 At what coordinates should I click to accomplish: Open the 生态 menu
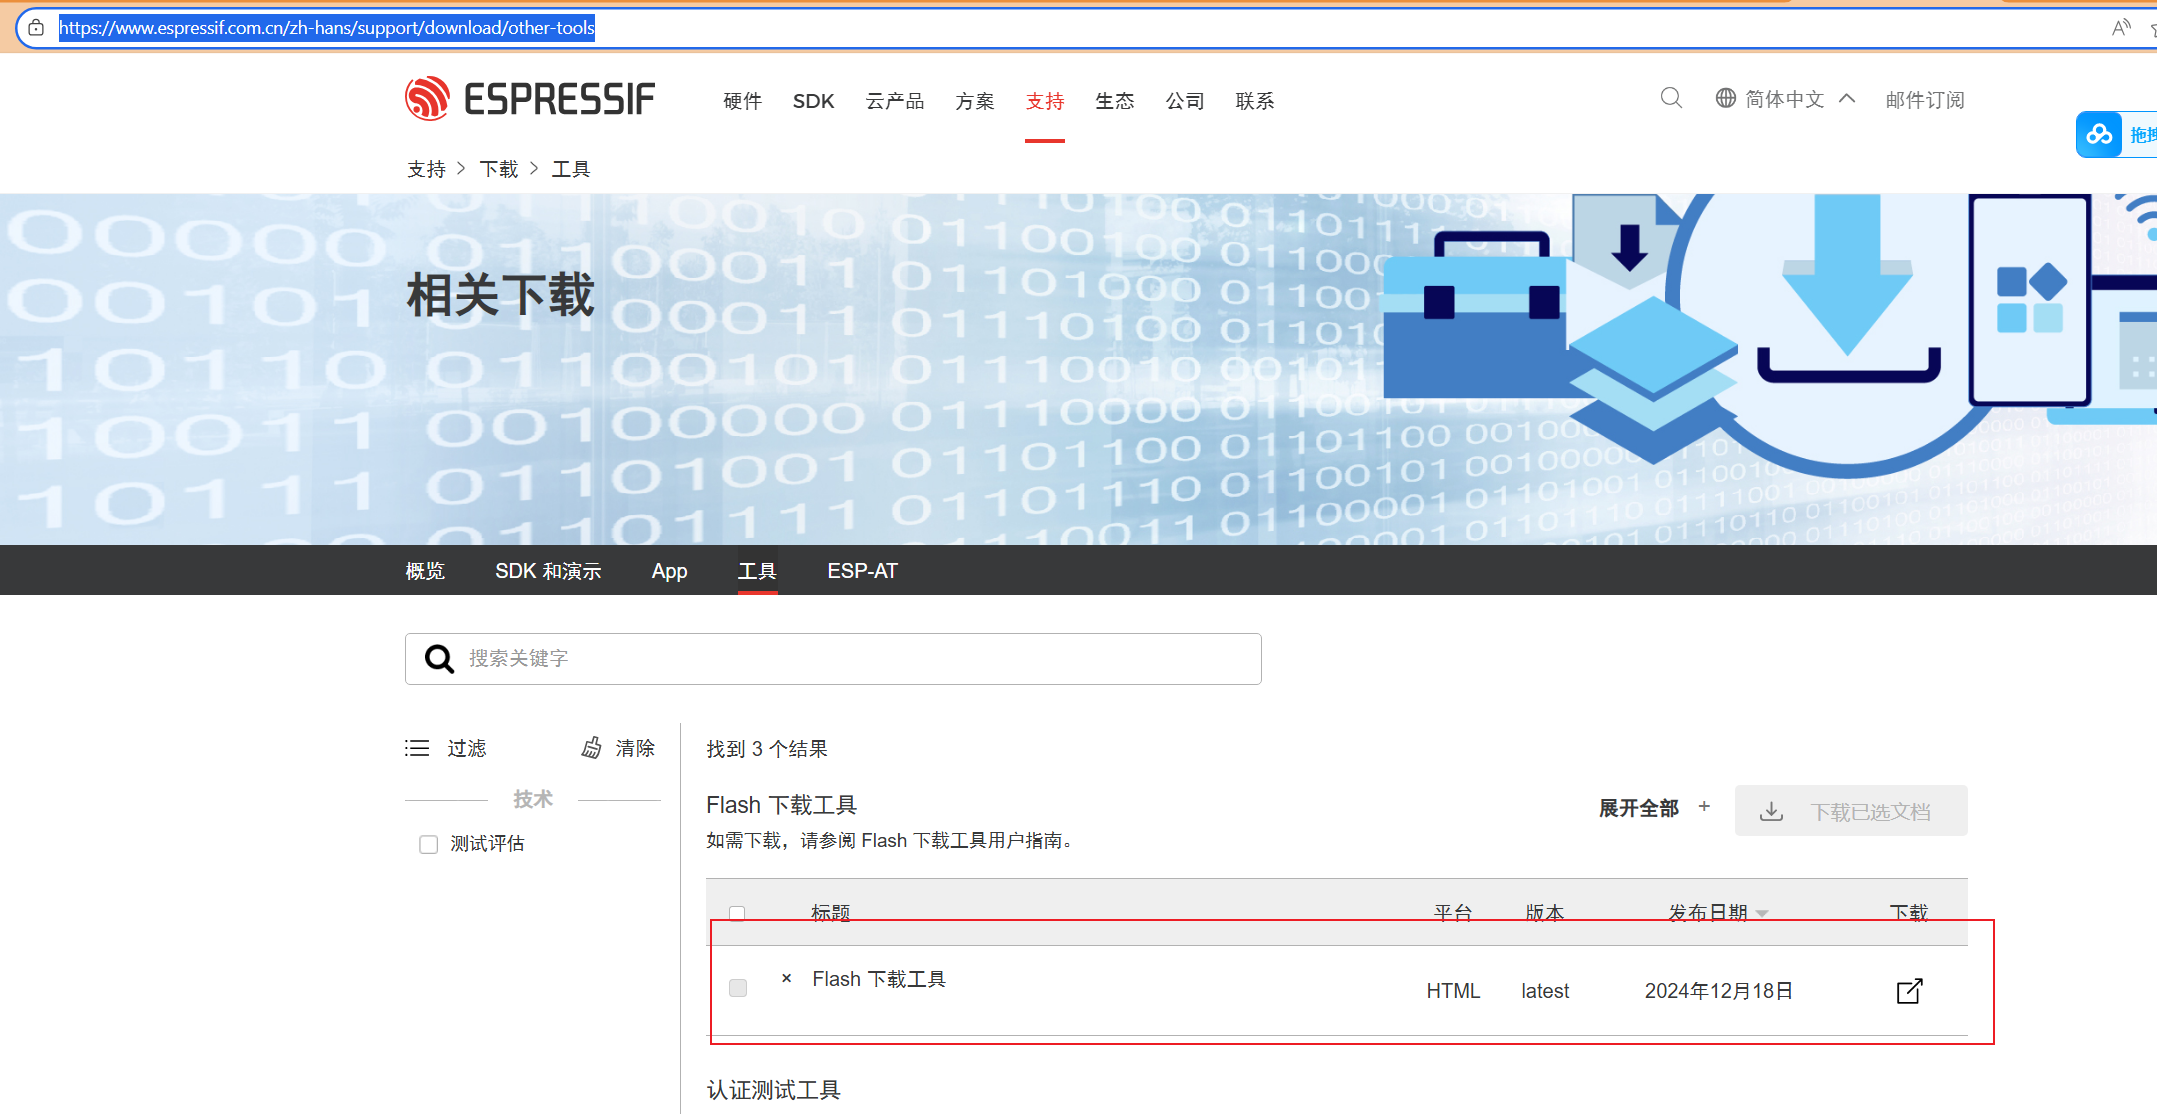pyautogui.click(x=1115, y=101)
